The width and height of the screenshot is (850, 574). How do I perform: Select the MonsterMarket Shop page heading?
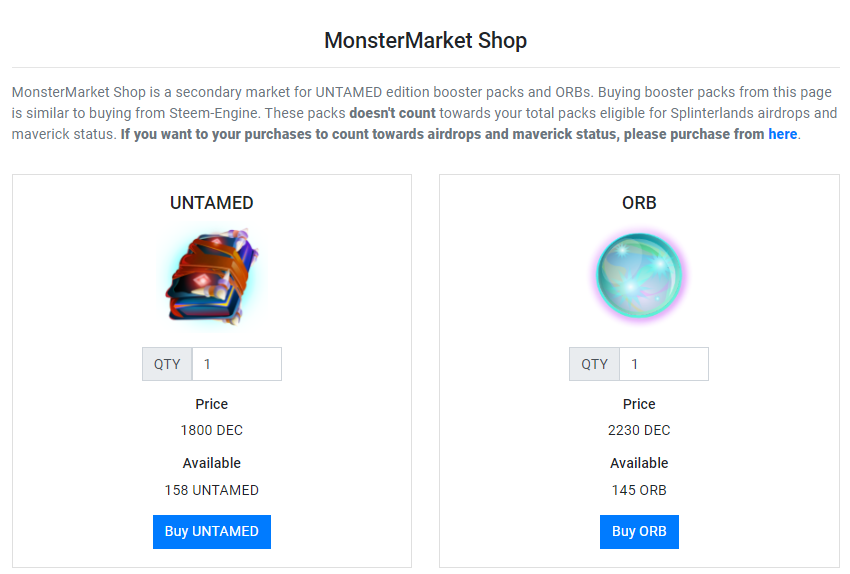pos(425,41)
